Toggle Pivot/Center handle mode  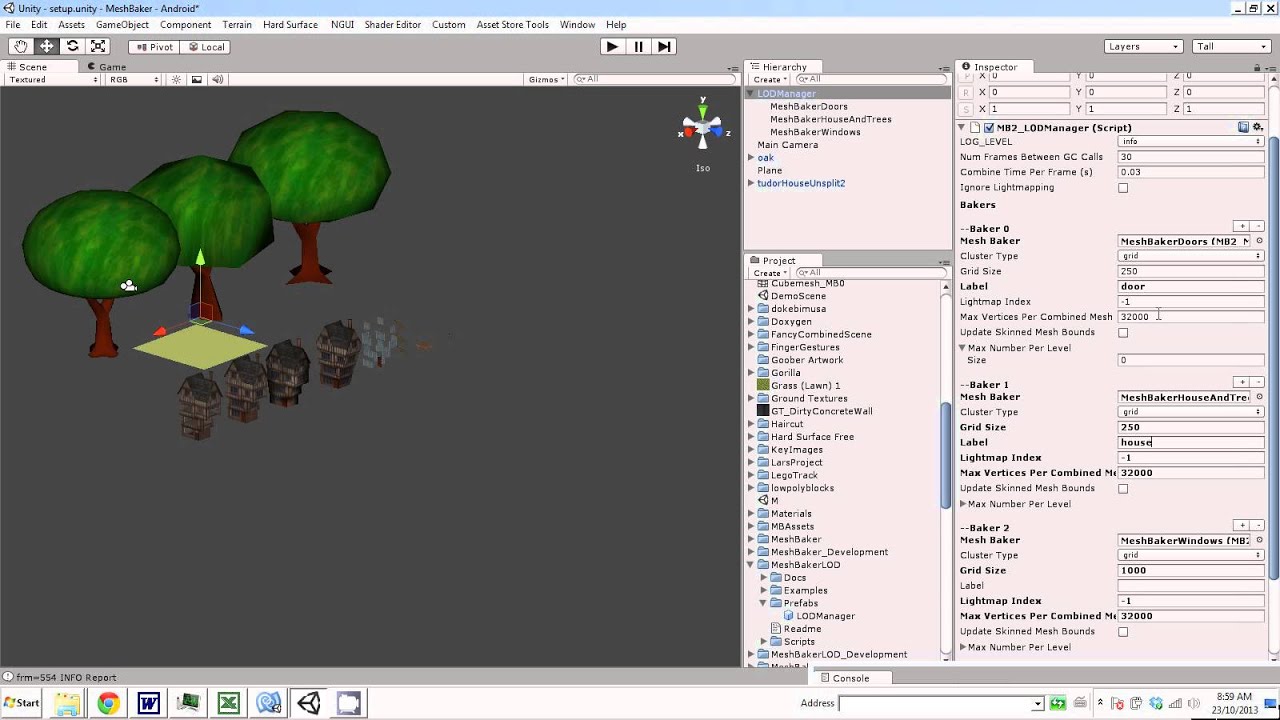[154, 47]
